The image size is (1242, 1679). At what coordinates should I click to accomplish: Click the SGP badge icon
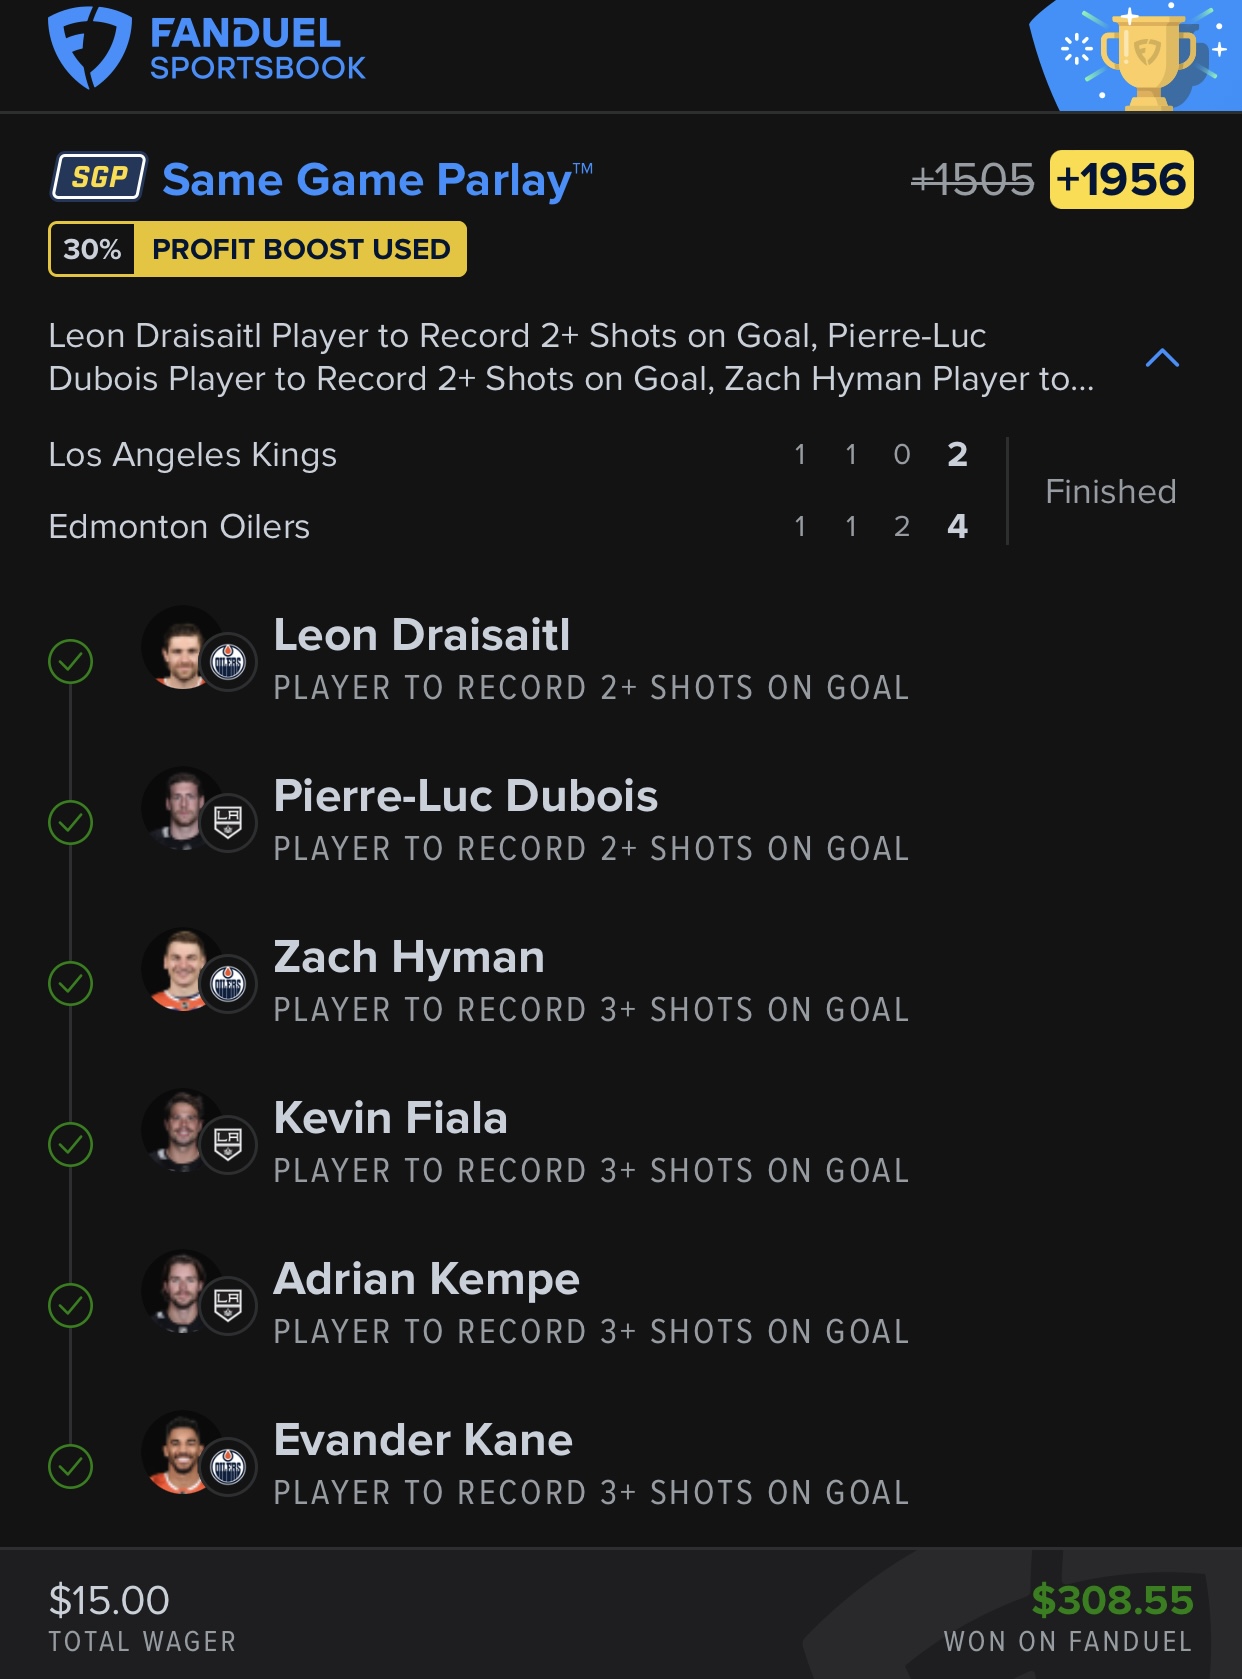tap(99, 178)
